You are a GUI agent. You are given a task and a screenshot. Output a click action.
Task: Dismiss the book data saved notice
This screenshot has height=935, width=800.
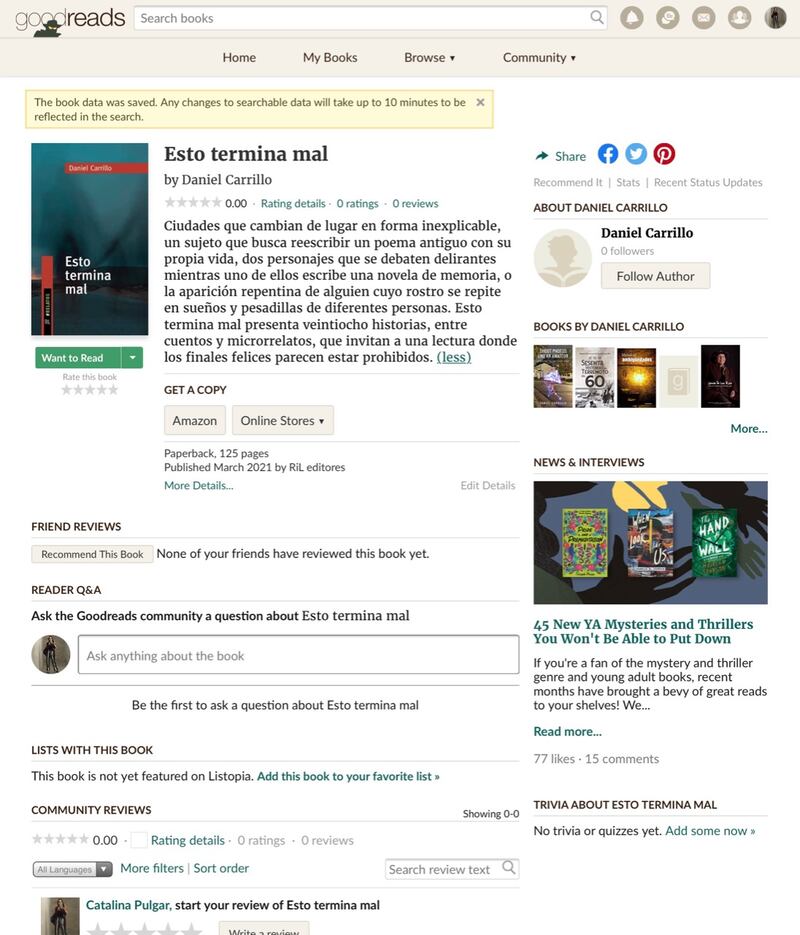coord(480,102)
